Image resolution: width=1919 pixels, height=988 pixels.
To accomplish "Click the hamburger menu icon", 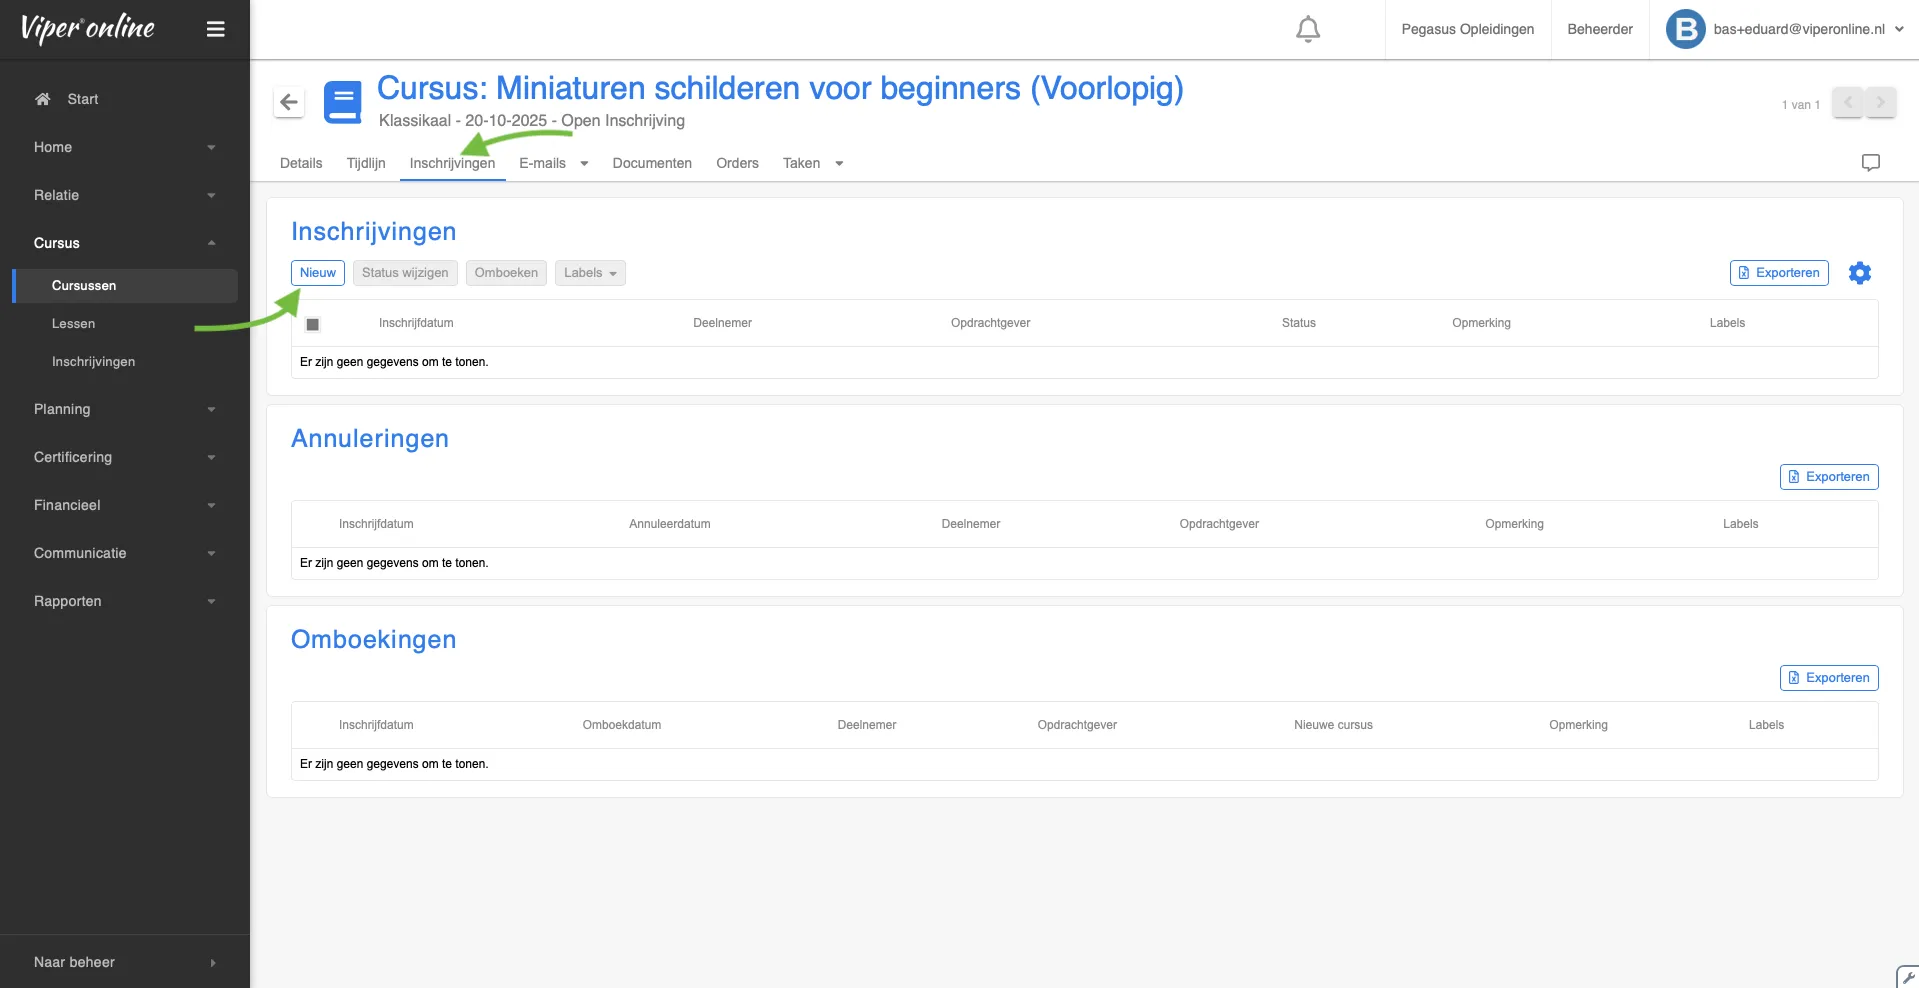I will click(215, 29).
